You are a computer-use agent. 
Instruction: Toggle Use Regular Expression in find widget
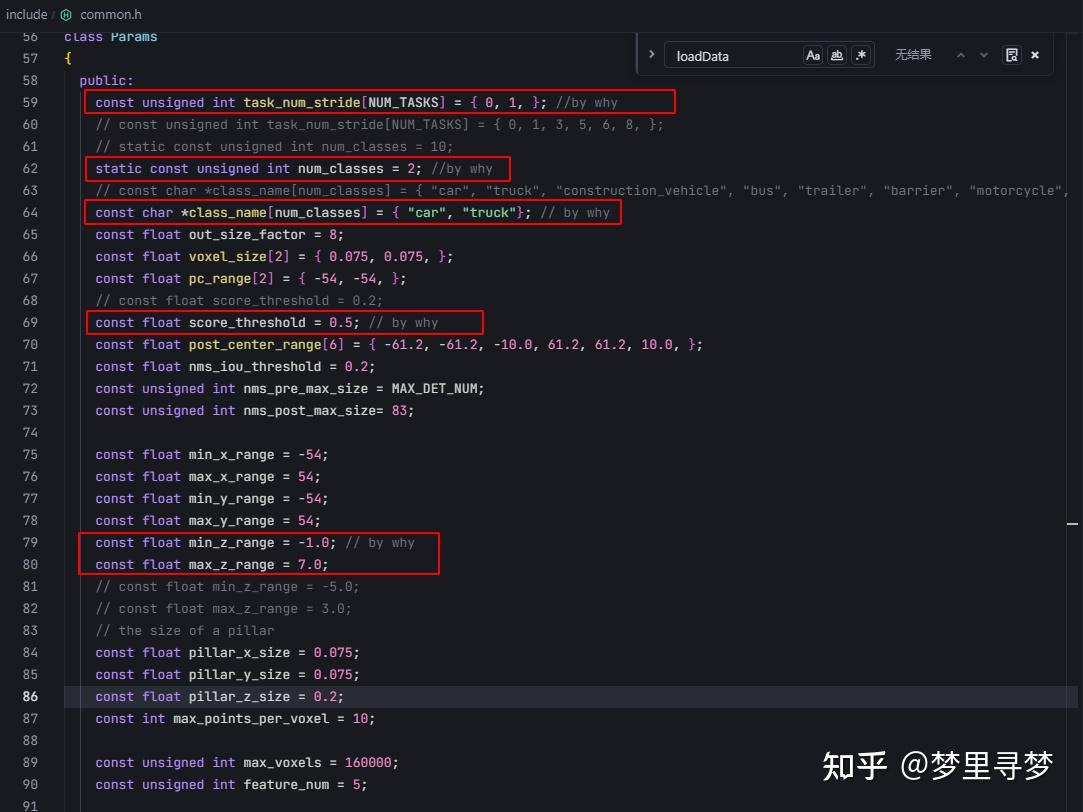point(861,55)
